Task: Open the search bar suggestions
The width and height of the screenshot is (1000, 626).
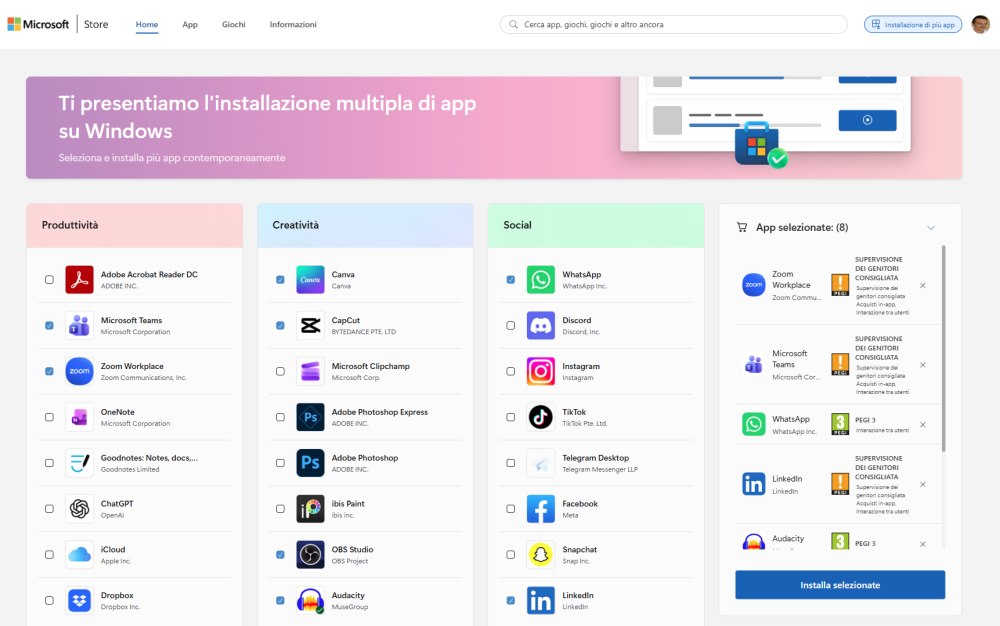Action: 671,22
